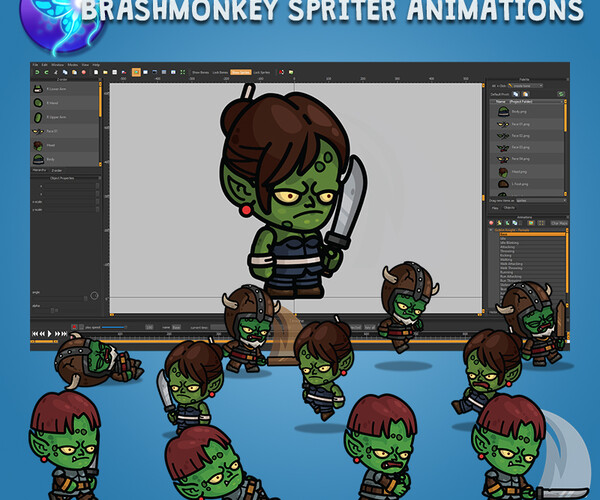Click the Cut icon in toolbar

56,72
